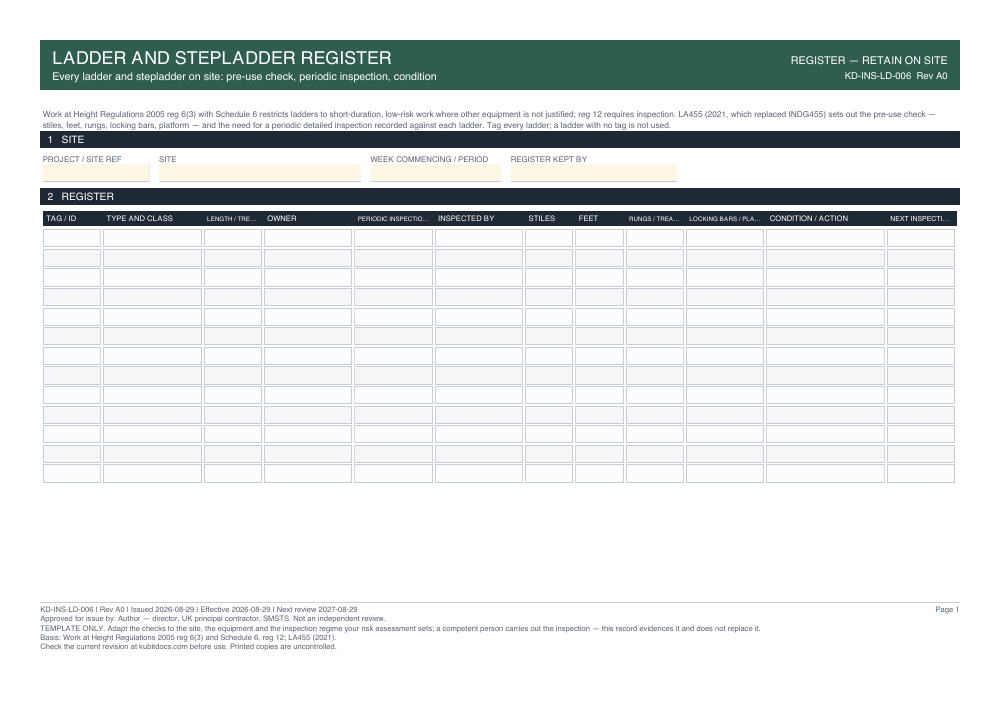Click the Site input field
Screen dimensions: 1000x708
[x=260, y=173]
